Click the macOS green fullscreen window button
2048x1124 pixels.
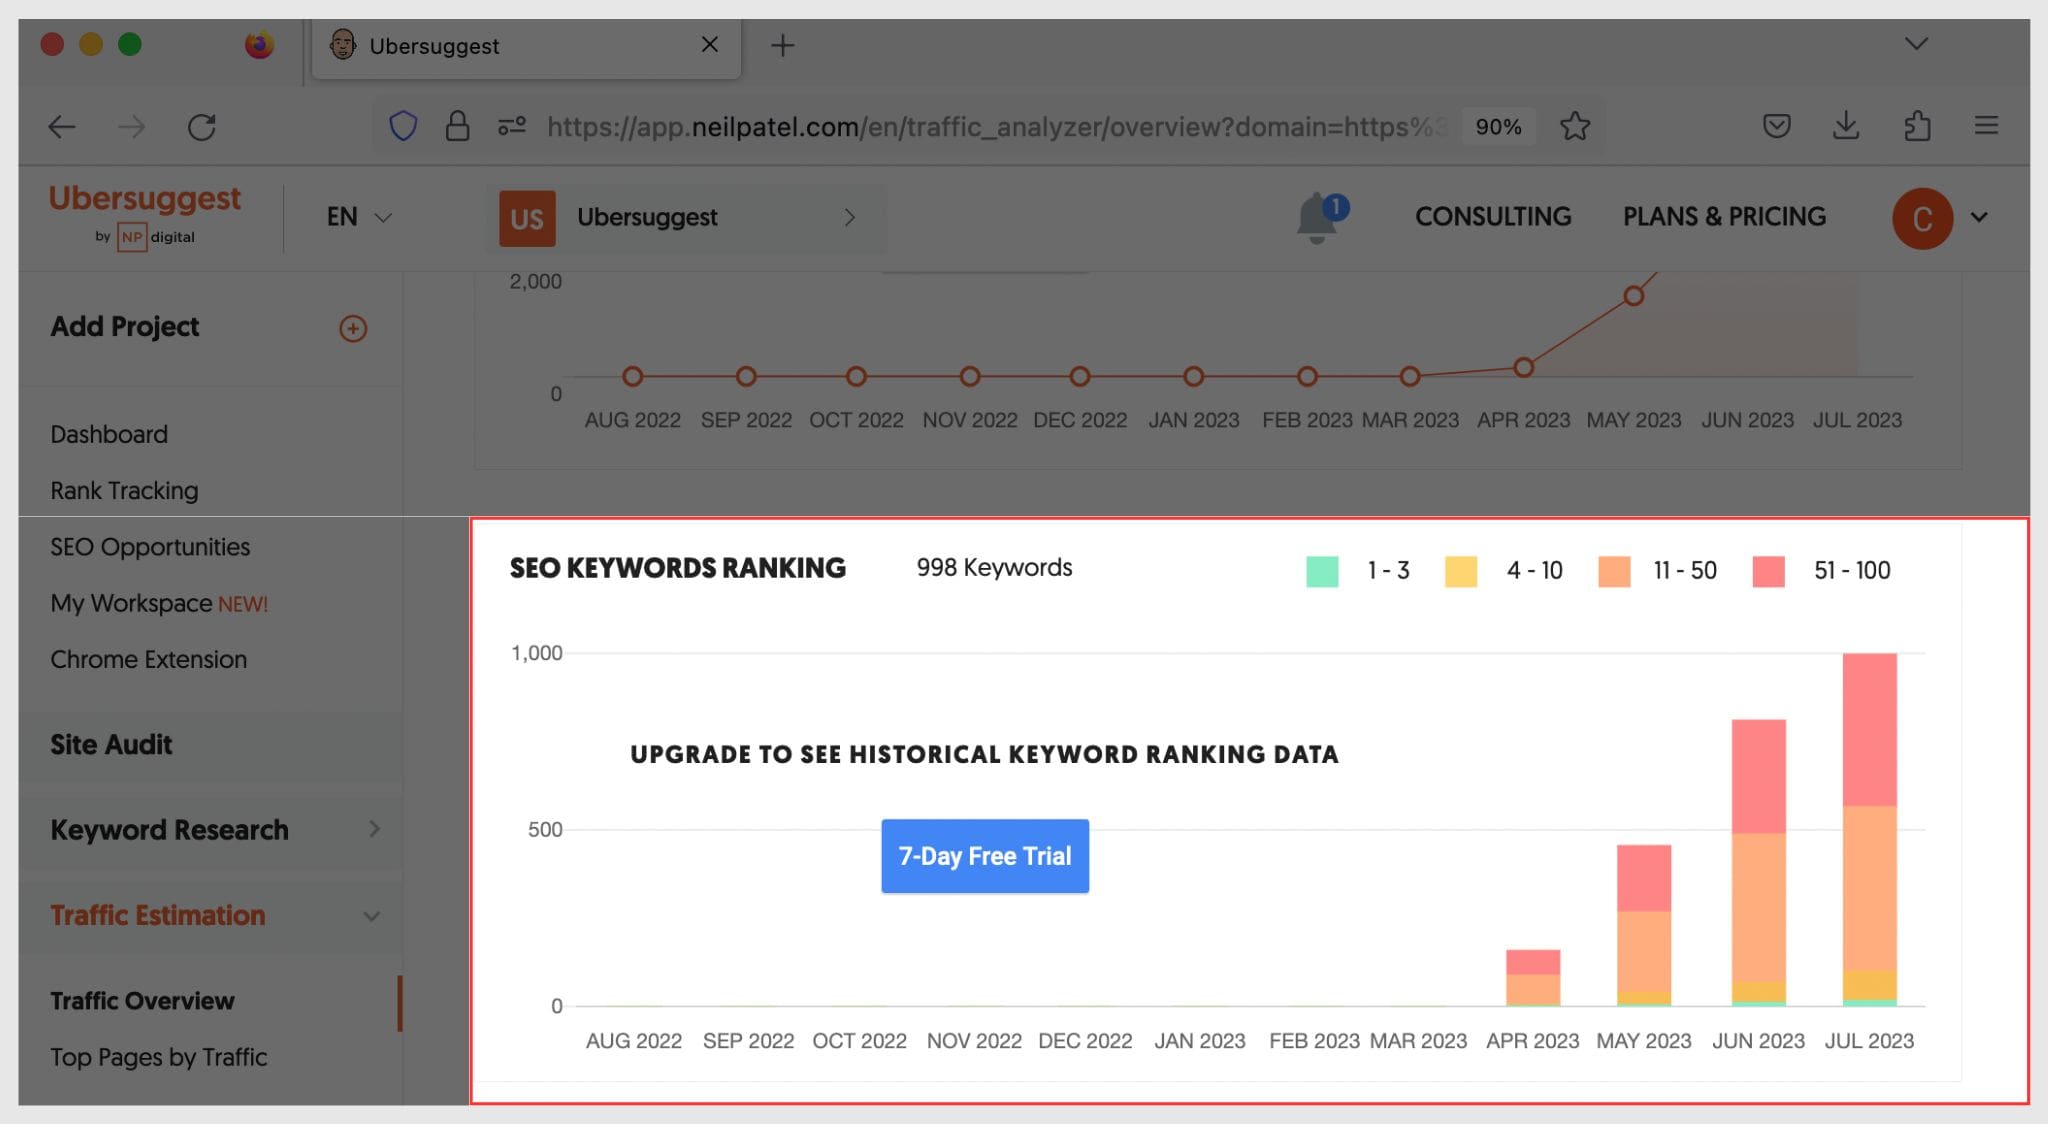130,45
